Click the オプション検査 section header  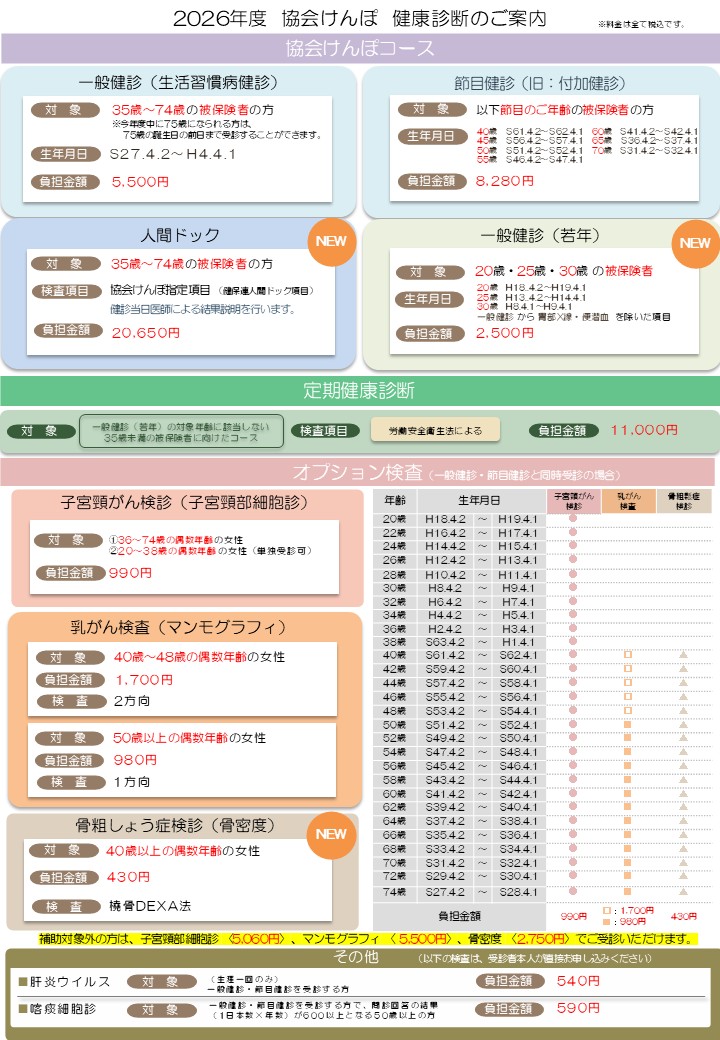(360, 472)
